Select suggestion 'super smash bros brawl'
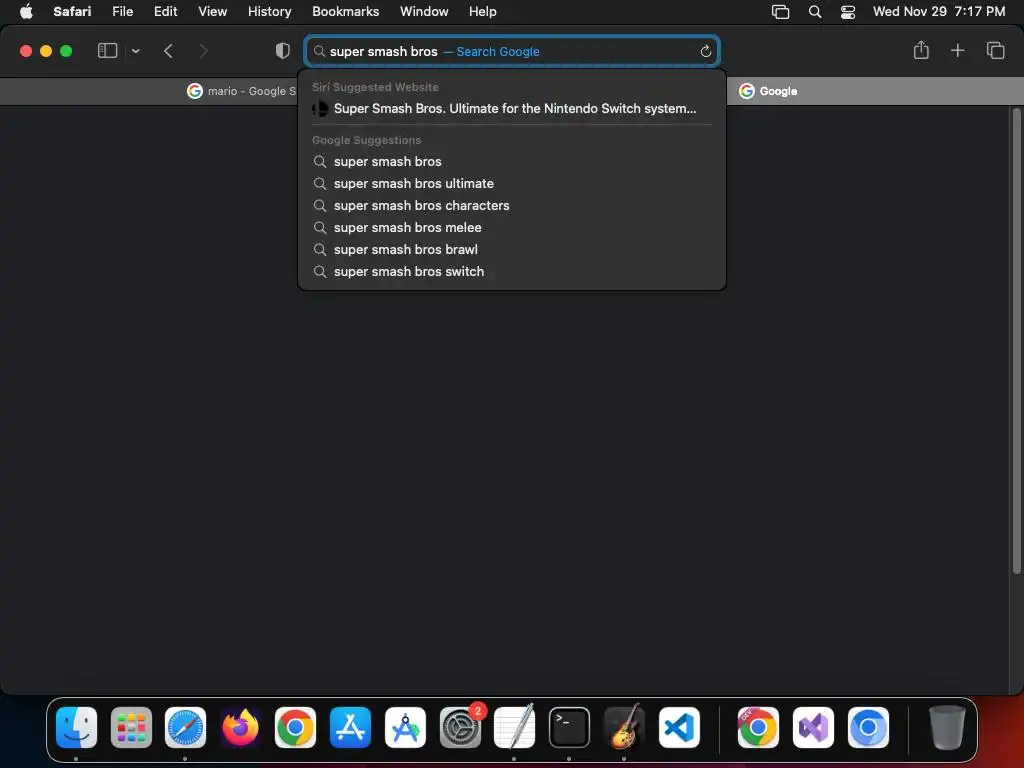Image resolution: width=1024 pixels, height=768 pixels. pyautogui.click(x=511, y=249)
